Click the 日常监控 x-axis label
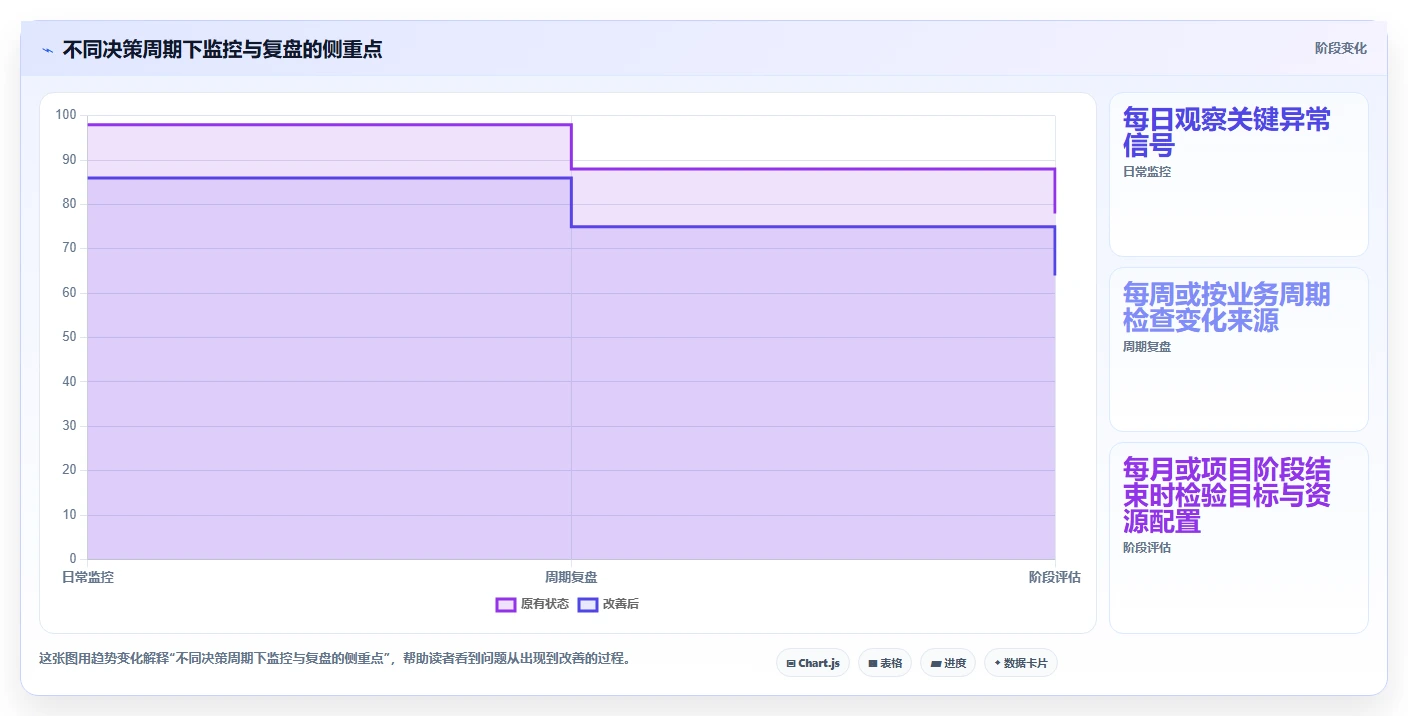 pos(88,577)
